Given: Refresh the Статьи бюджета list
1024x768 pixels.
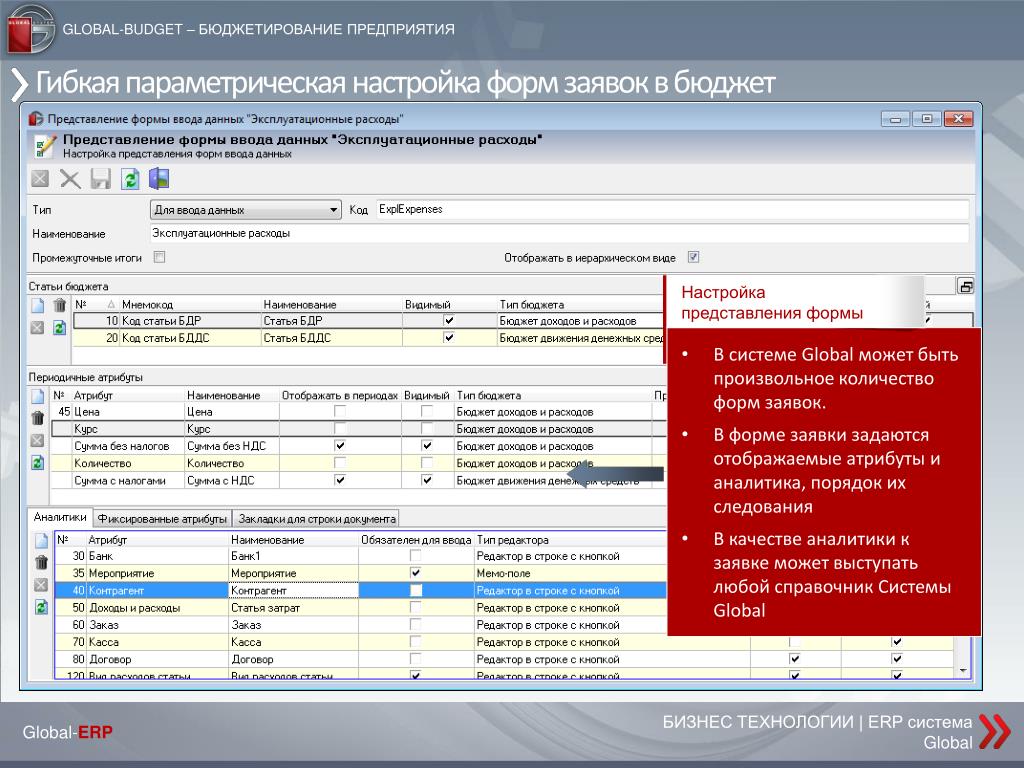Looking at the screenshot, I should 59,327.
